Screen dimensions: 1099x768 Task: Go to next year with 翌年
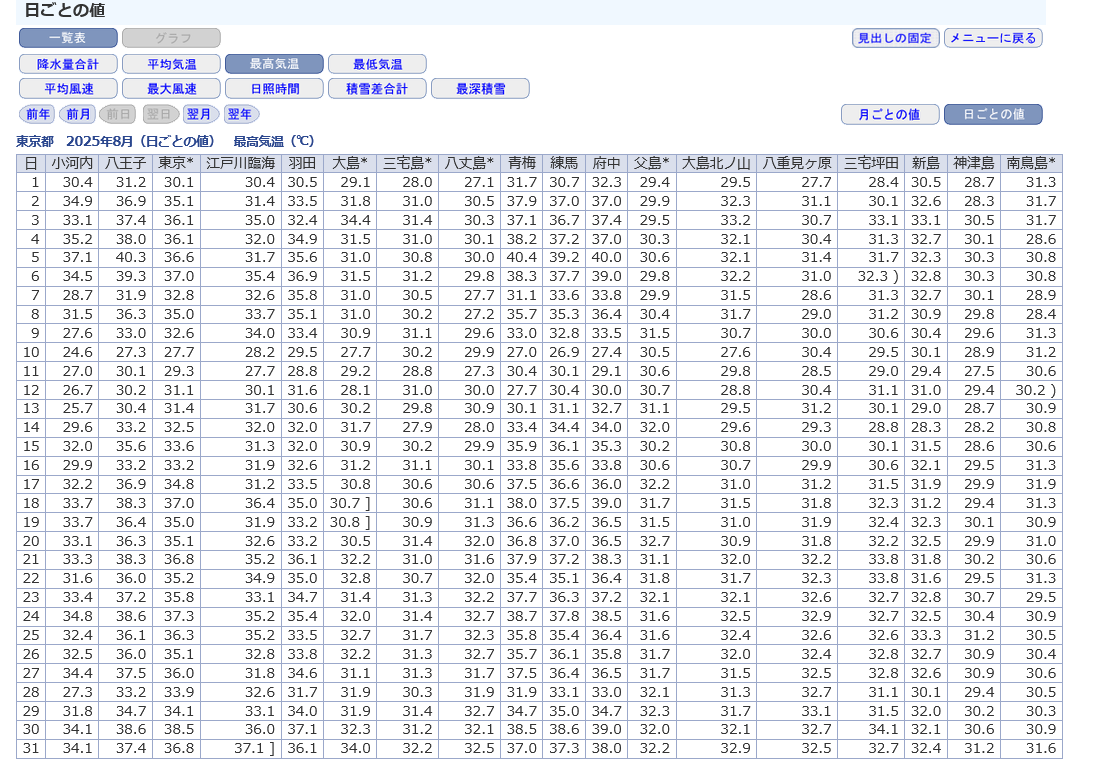240,114
